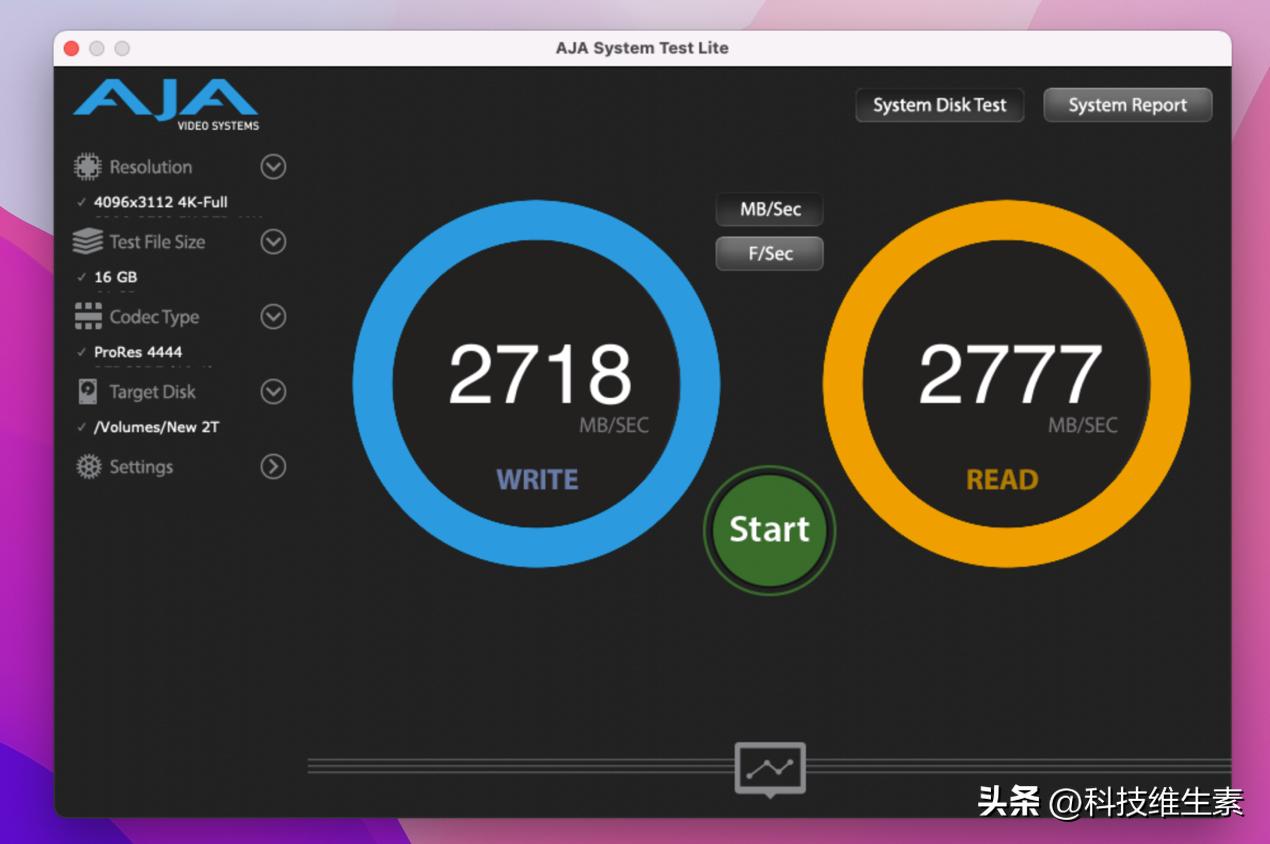Open the System Report tab
1270x844 pixels.
pos(1127,104)
